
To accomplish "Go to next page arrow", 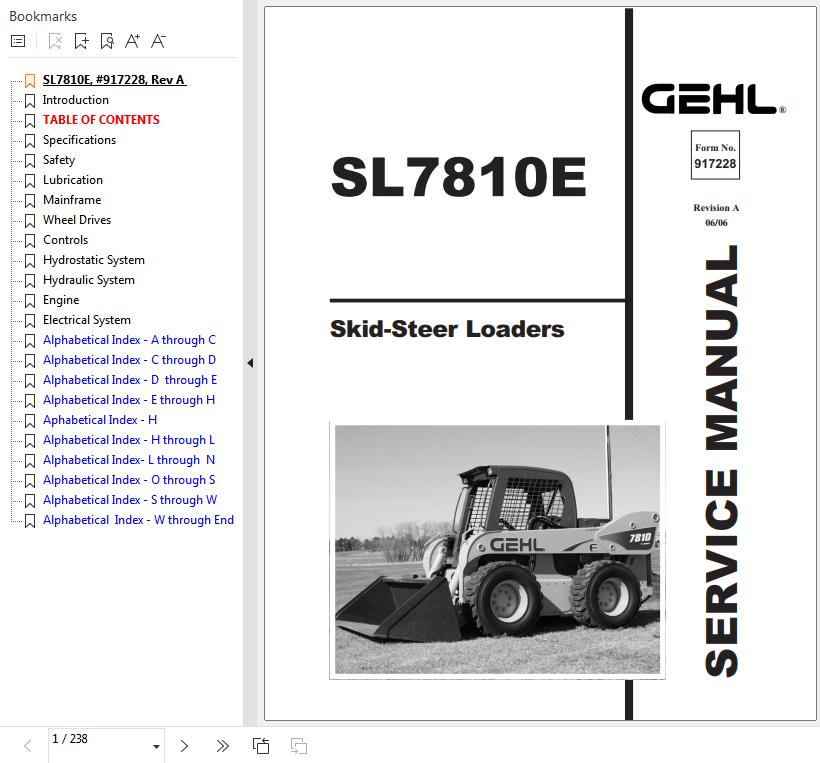I will [x=184, y=746].
